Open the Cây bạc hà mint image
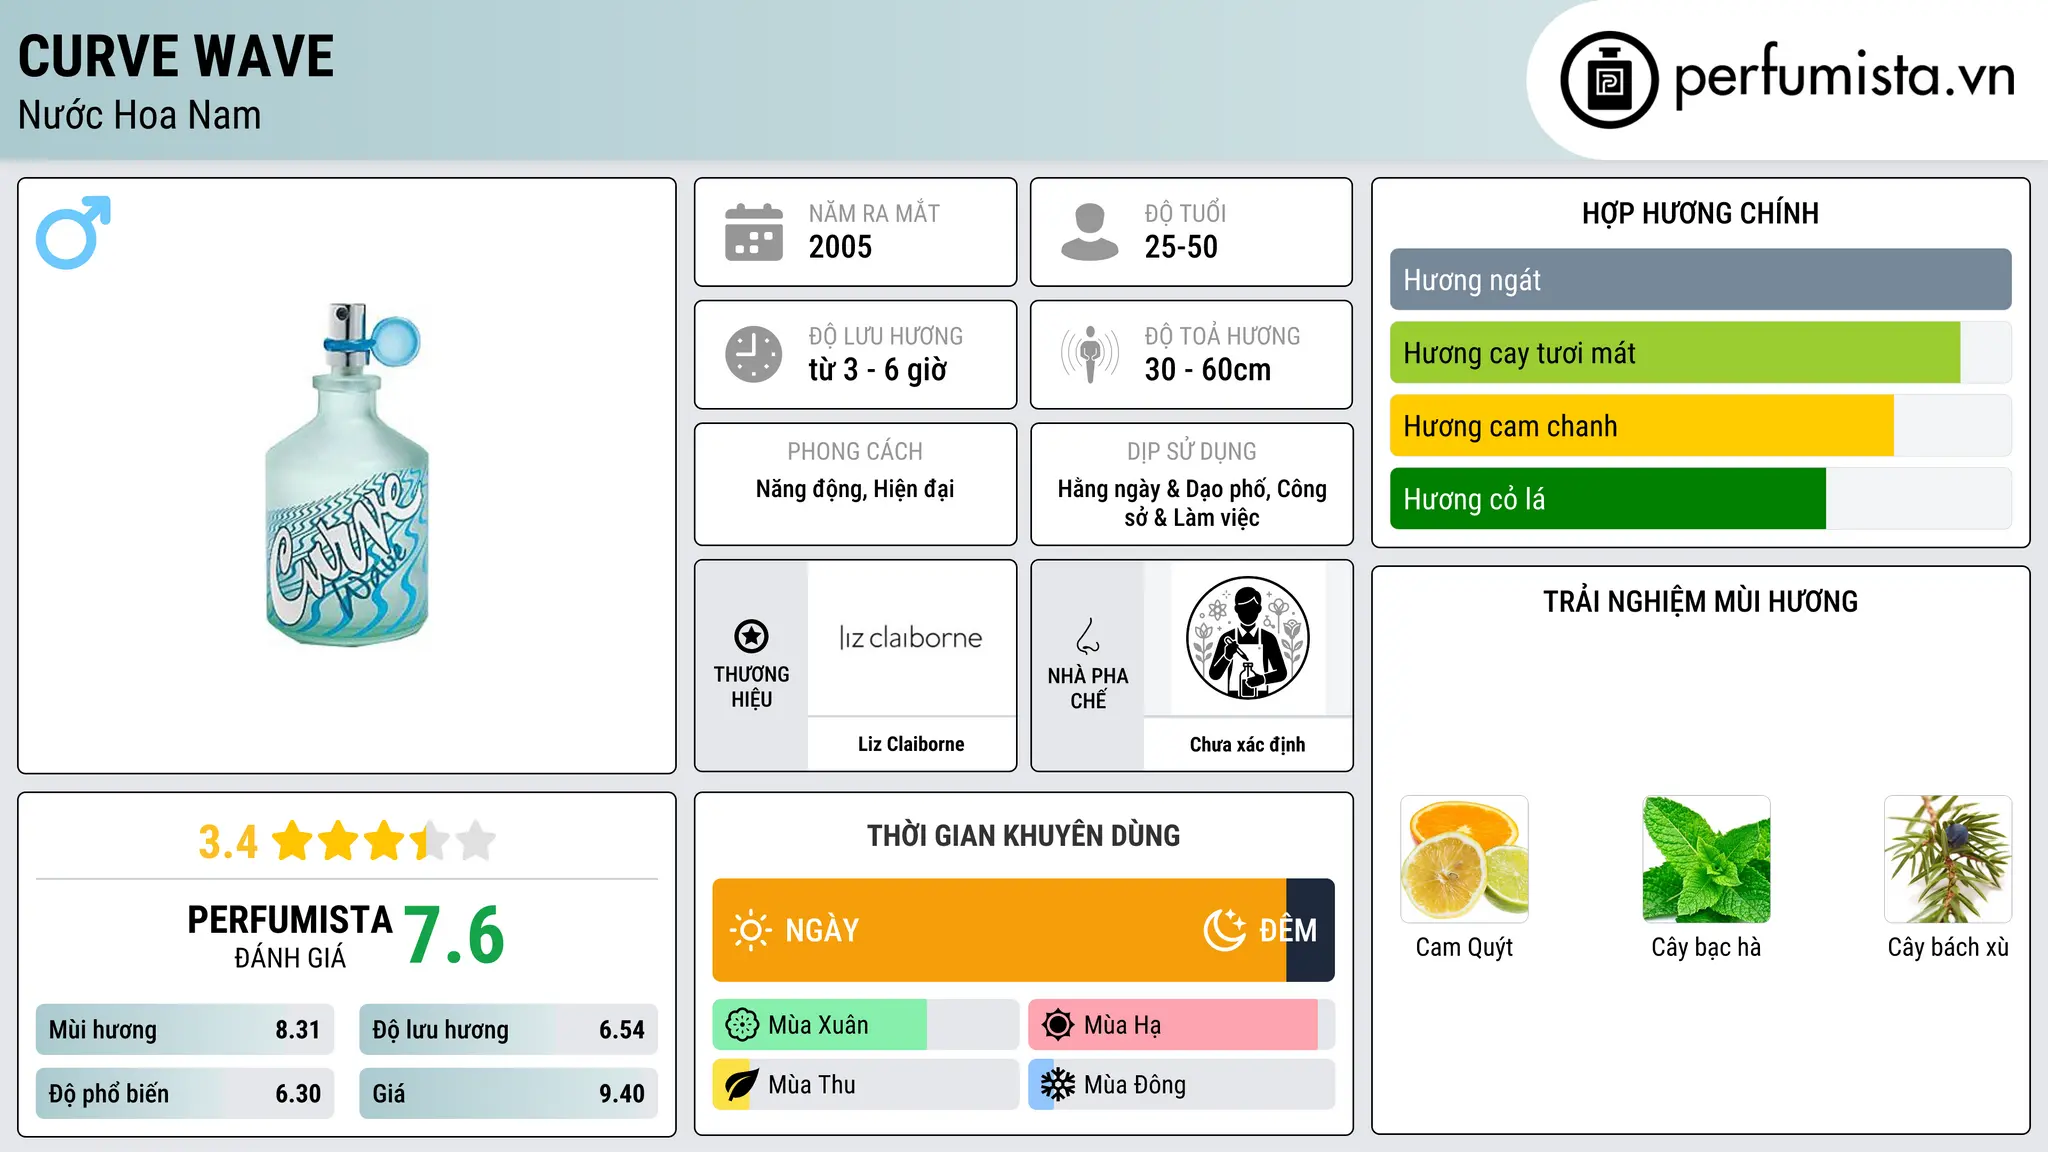This screenshot has width=2048, height=1152. click(1706, 859)
